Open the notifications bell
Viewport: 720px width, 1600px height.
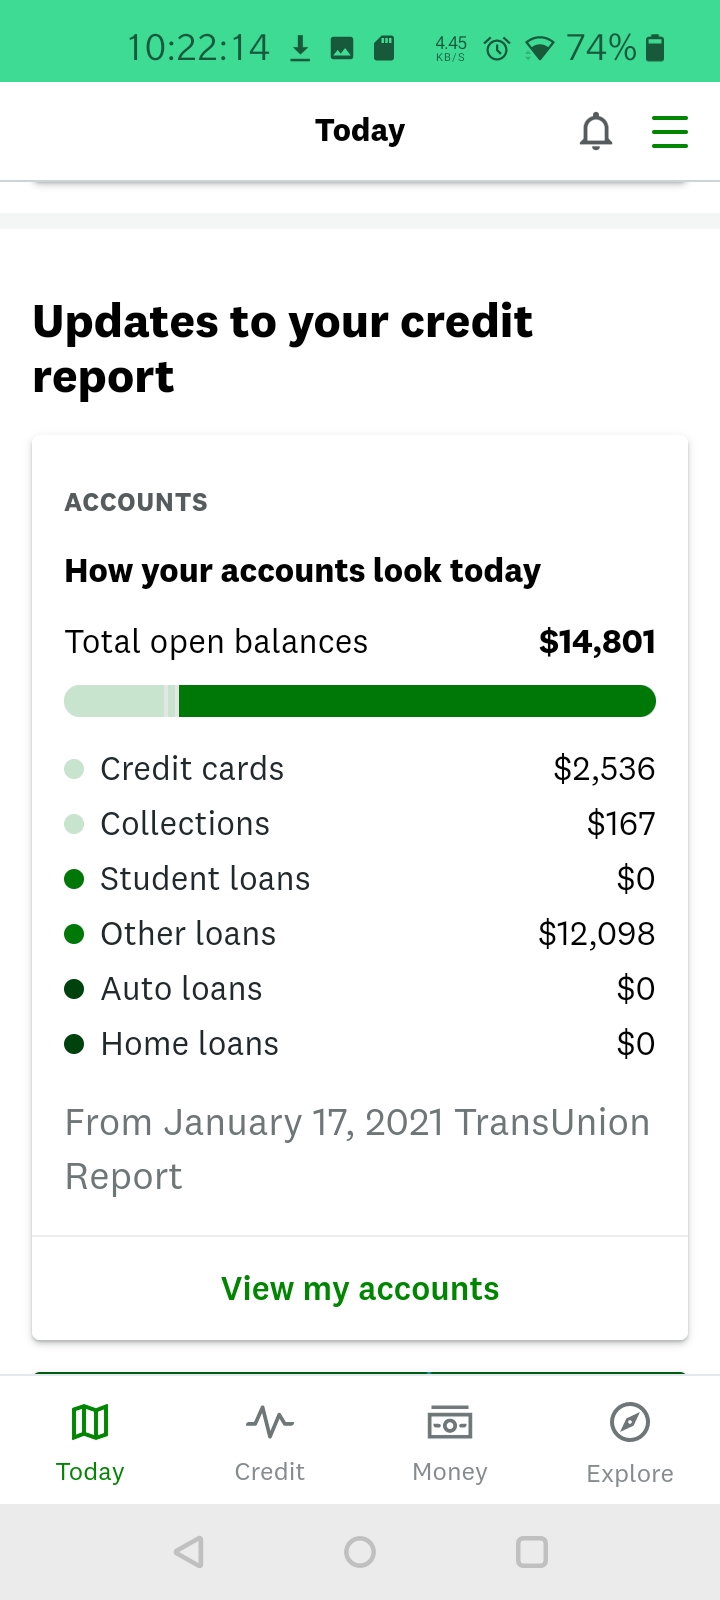(596, 131)
